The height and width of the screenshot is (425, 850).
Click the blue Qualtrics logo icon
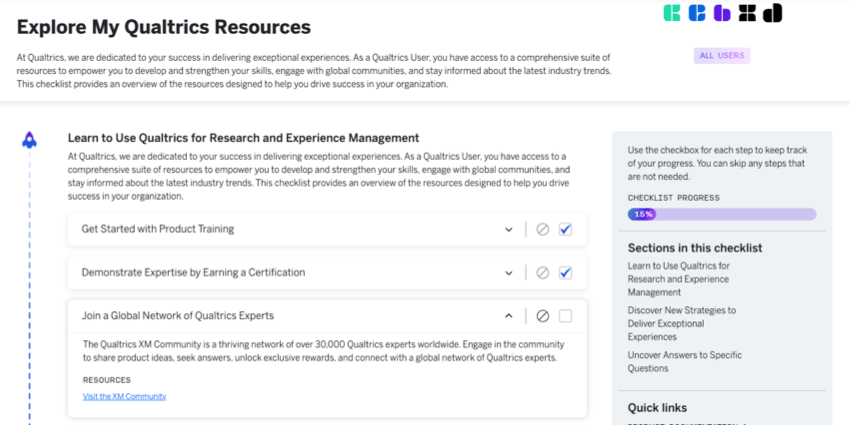[x=698, y=14]
